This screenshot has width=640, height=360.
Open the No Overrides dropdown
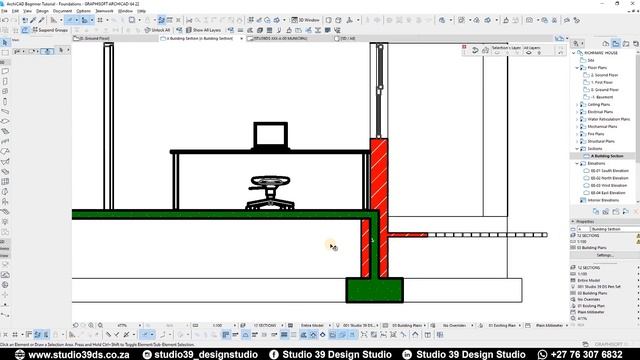tap(472, 325)
